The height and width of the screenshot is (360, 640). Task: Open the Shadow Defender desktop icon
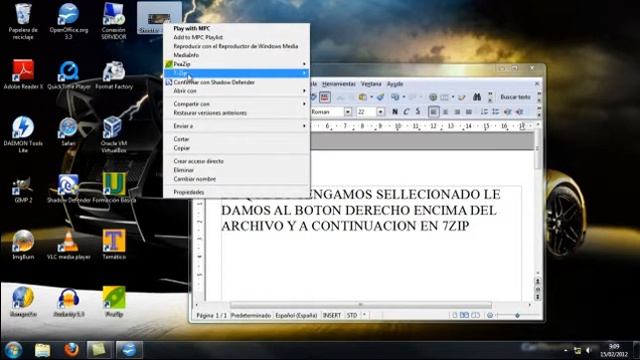click(x=69, y=189)
